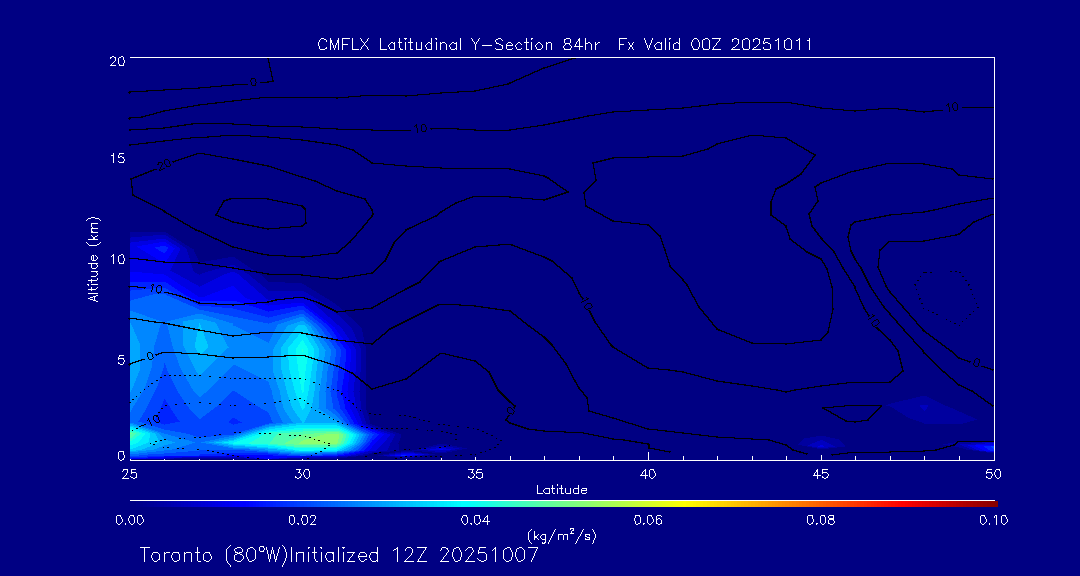This screenshot has height=576, width=1080.
Task: Click color scale value '0.06'
Action: tap(648, 520)
